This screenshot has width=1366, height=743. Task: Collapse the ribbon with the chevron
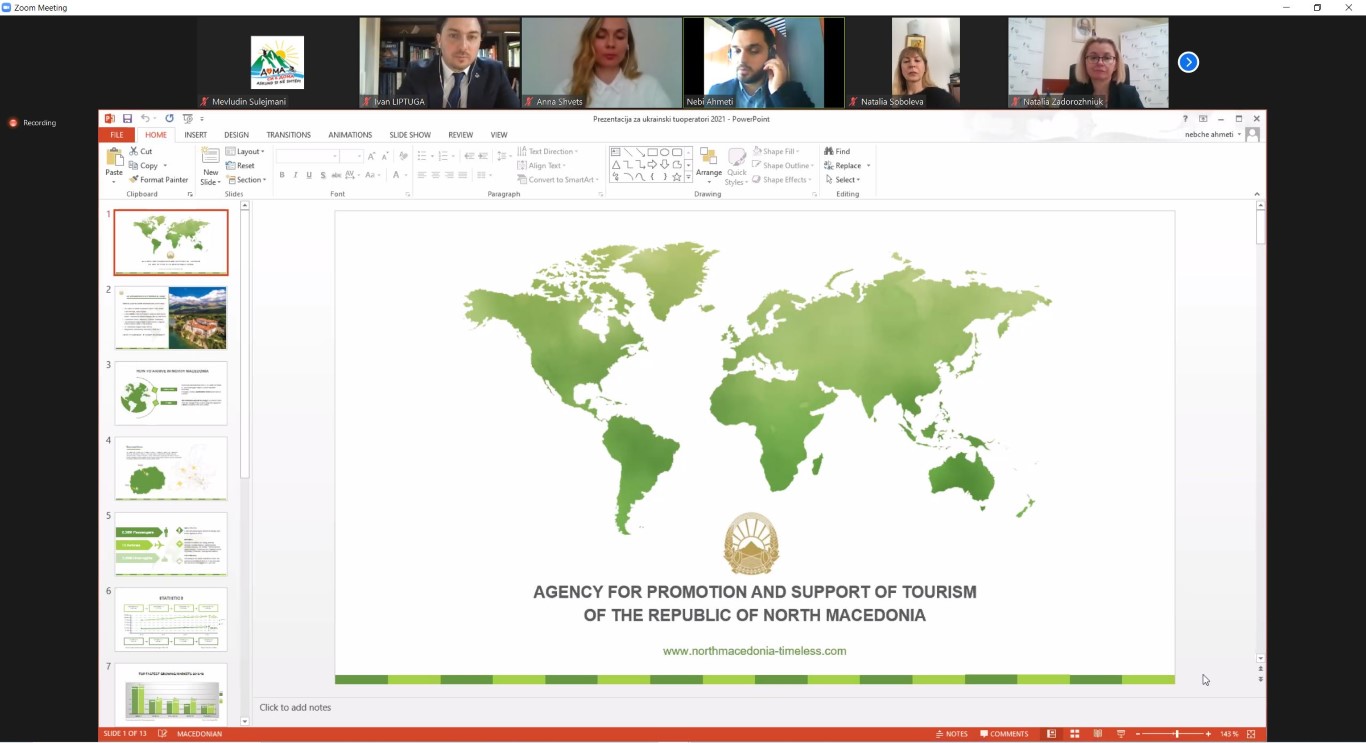pos(1257,194)
